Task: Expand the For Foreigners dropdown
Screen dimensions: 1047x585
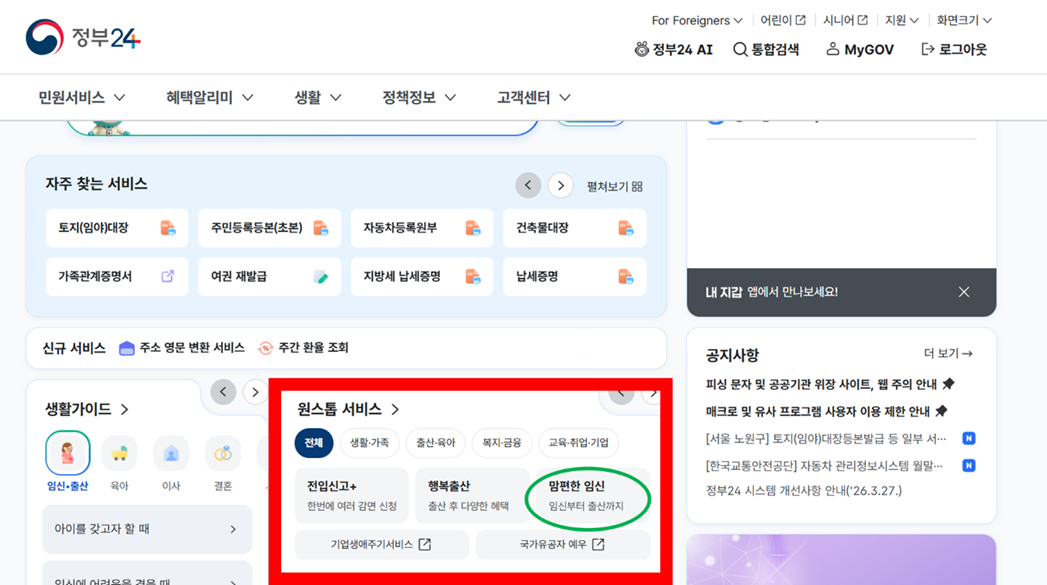Action: (697, 20)
